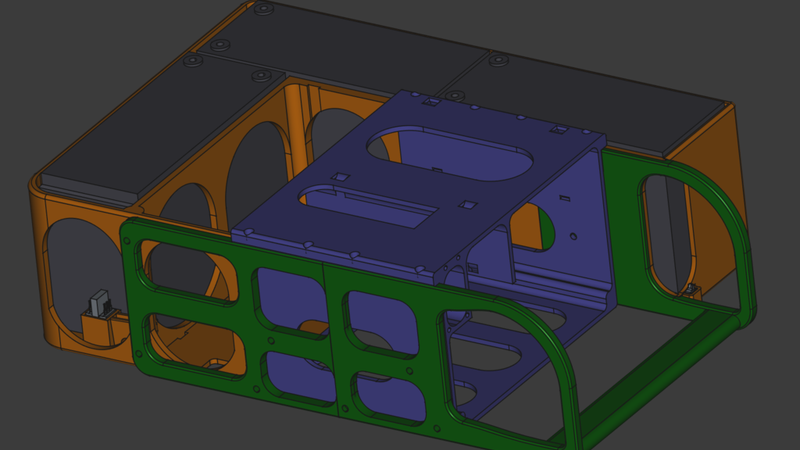Click the screw at top cover's back corner
Image resolution: width=800 pixels, height=450 pixels.
click(262, 8)
